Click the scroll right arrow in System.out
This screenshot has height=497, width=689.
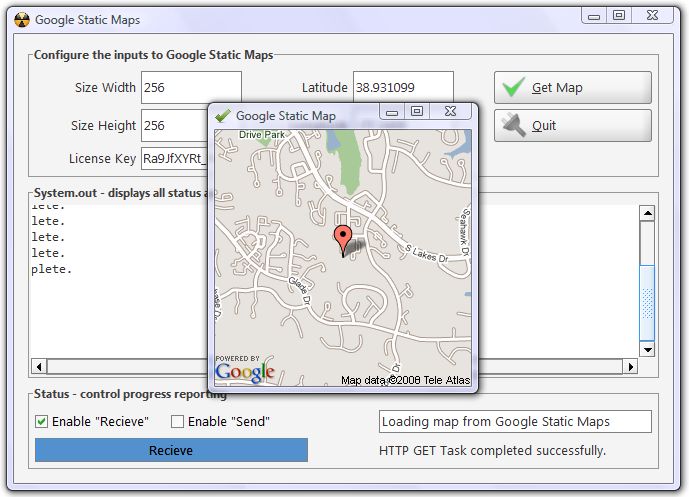(x=631, y=366)
